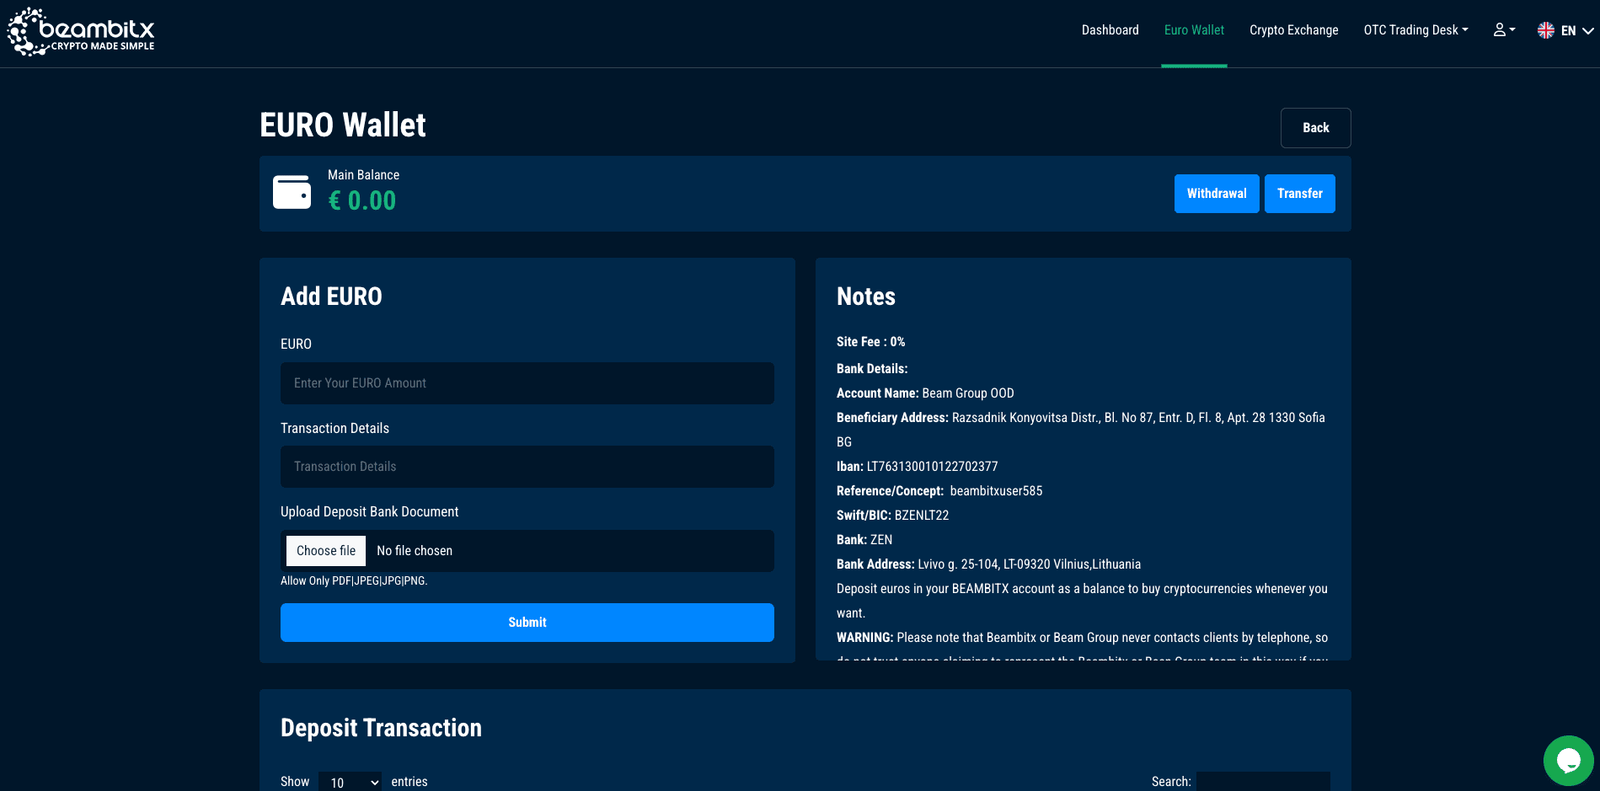Click the Back button
1600x791 pixels.
tap(1316, 128)
